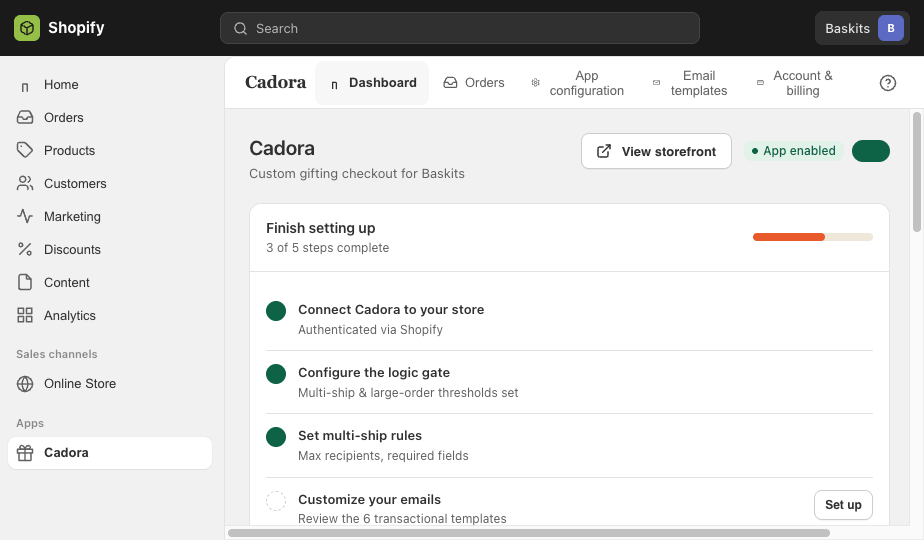Open Marketing in the sidebar
Viewport: 924px width, 540px height.
tap(110, 216)
